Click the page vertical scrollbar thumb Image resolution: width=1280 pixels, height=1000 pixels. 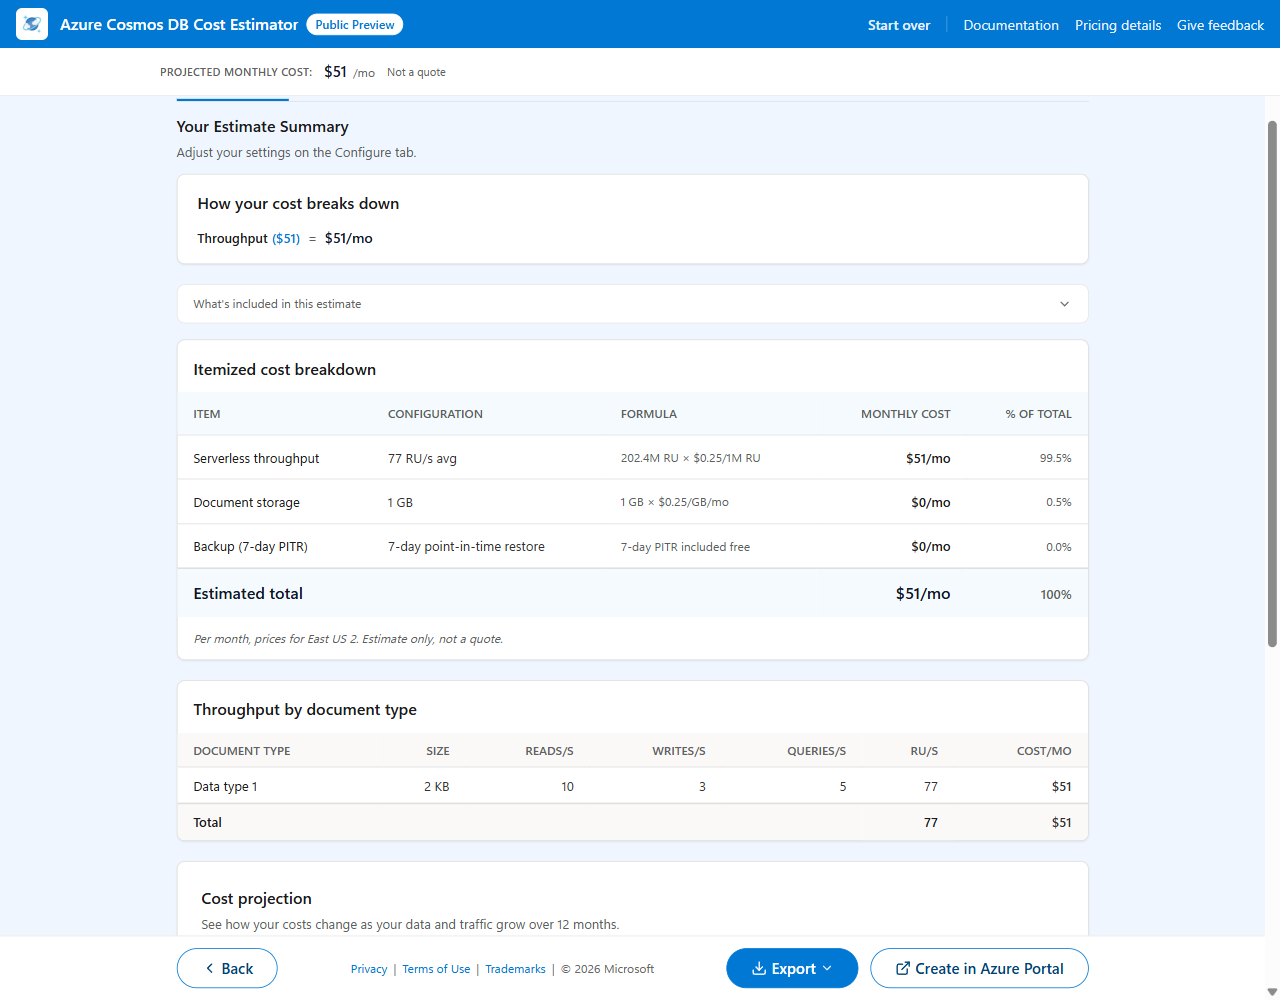tap(1272, 384)
